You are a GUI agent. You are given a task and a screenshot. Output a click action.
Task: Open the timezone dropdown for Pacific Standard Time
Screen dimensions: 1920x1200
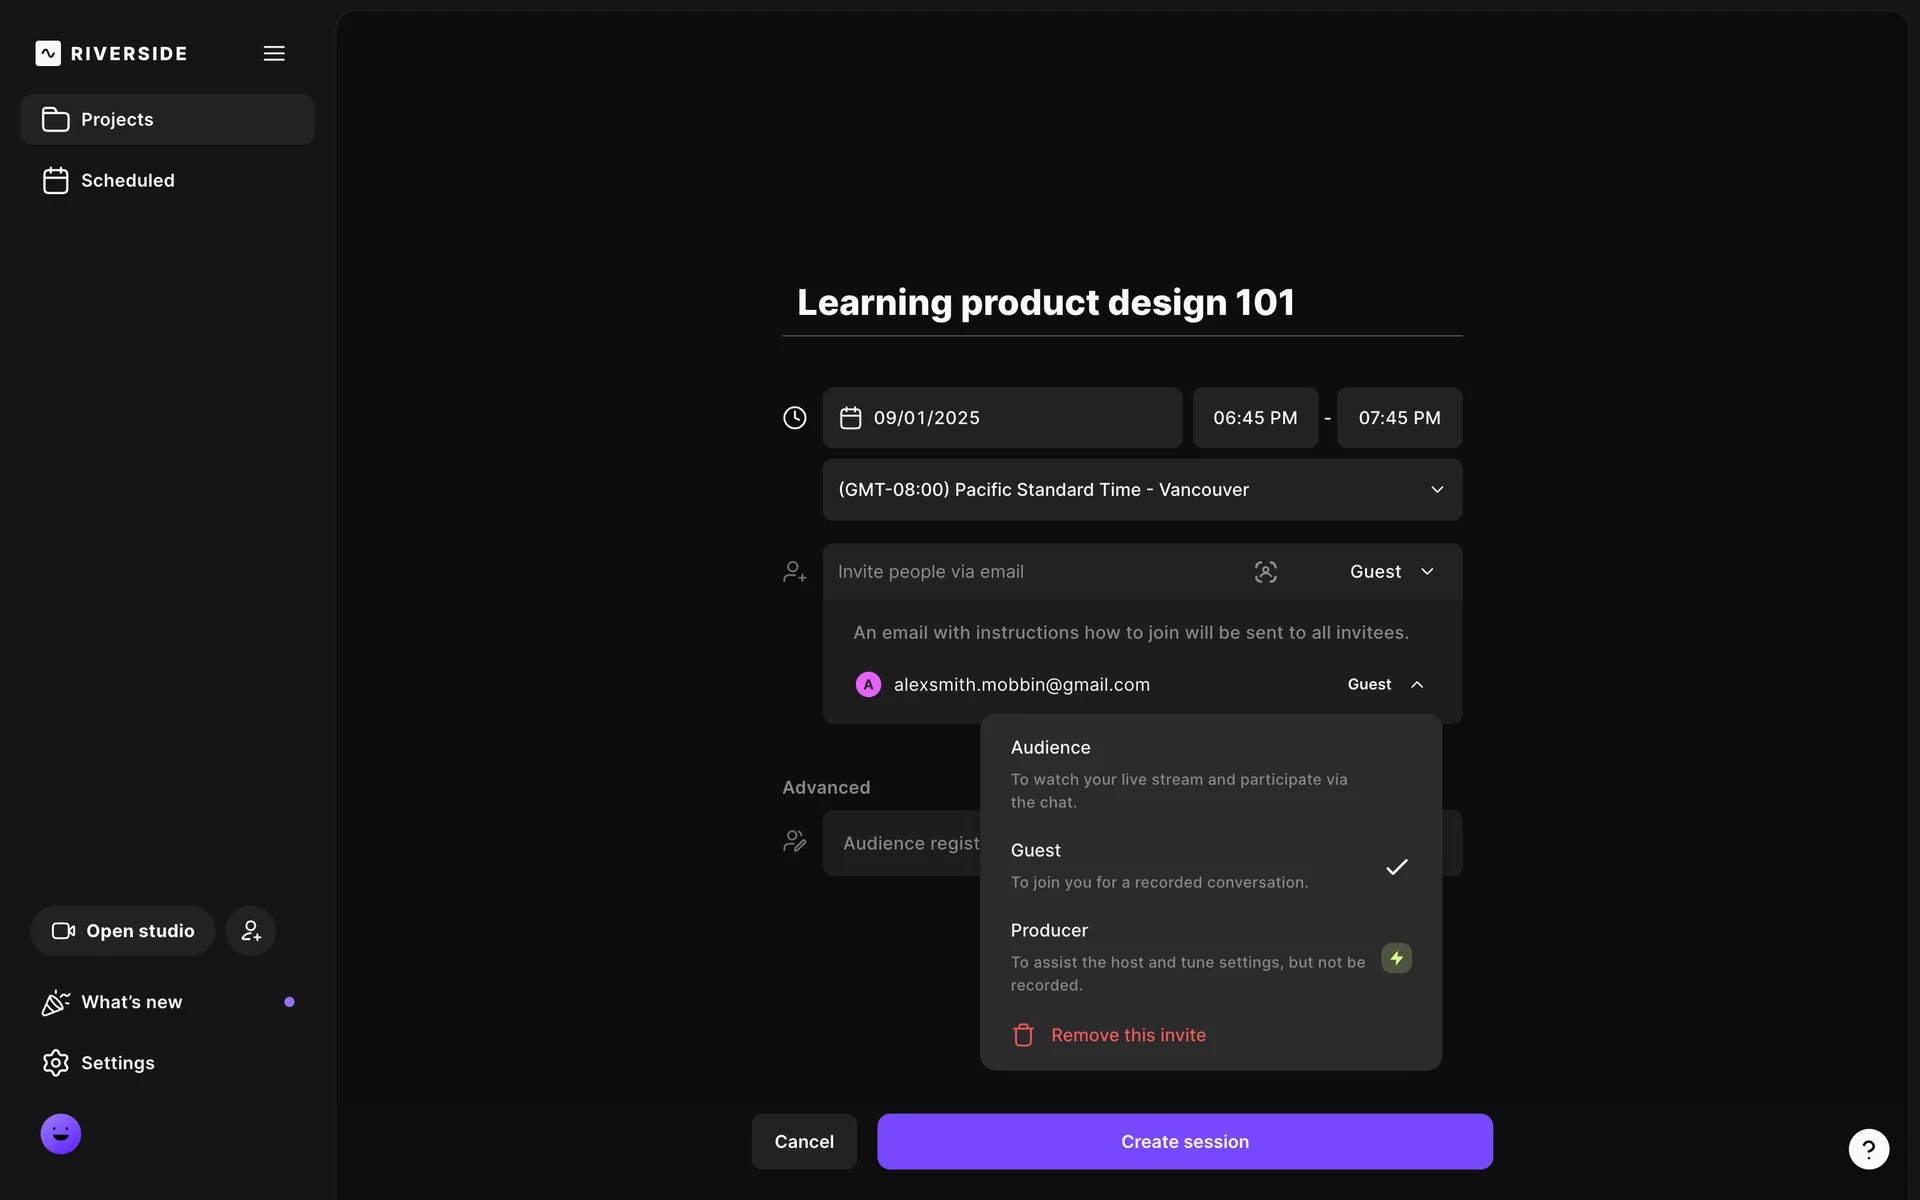point(1141,490)
